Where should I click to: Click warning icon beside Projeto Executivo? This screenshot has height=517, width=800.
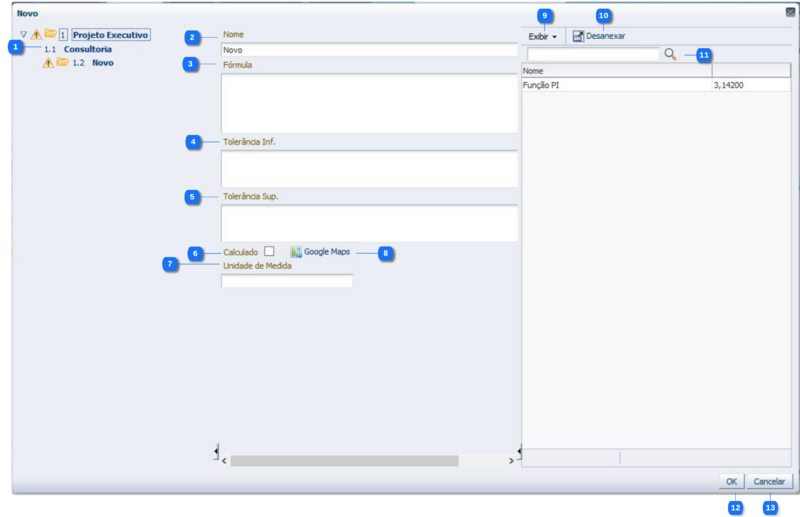(36, 34)
